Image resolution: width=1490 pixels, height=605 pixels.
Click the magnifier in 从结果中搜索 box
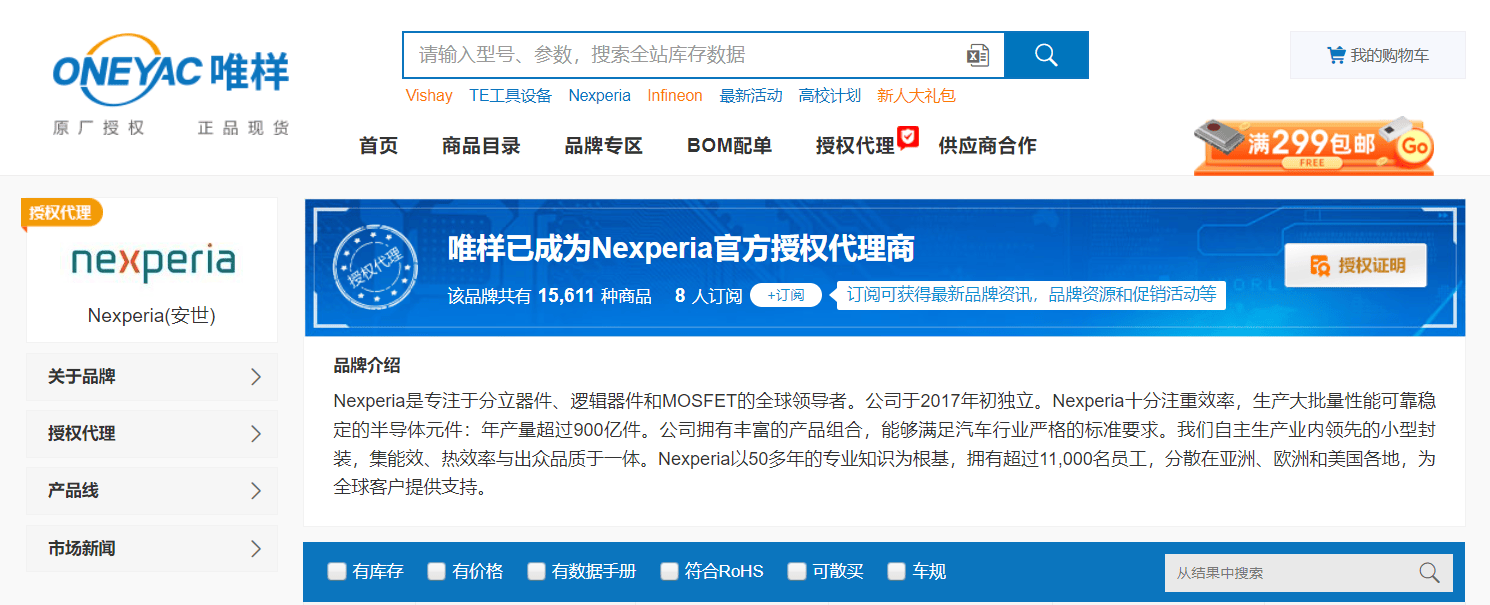click(x=1430, y=573)
